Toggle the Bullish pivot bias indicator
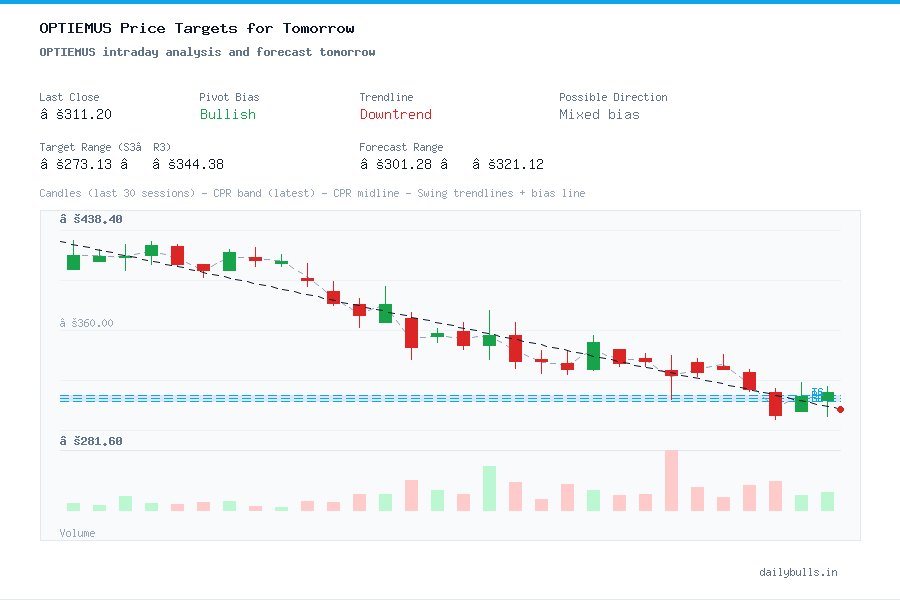This screenshot has width=900, height=600. pyautogui.click(x=227, y=115)
